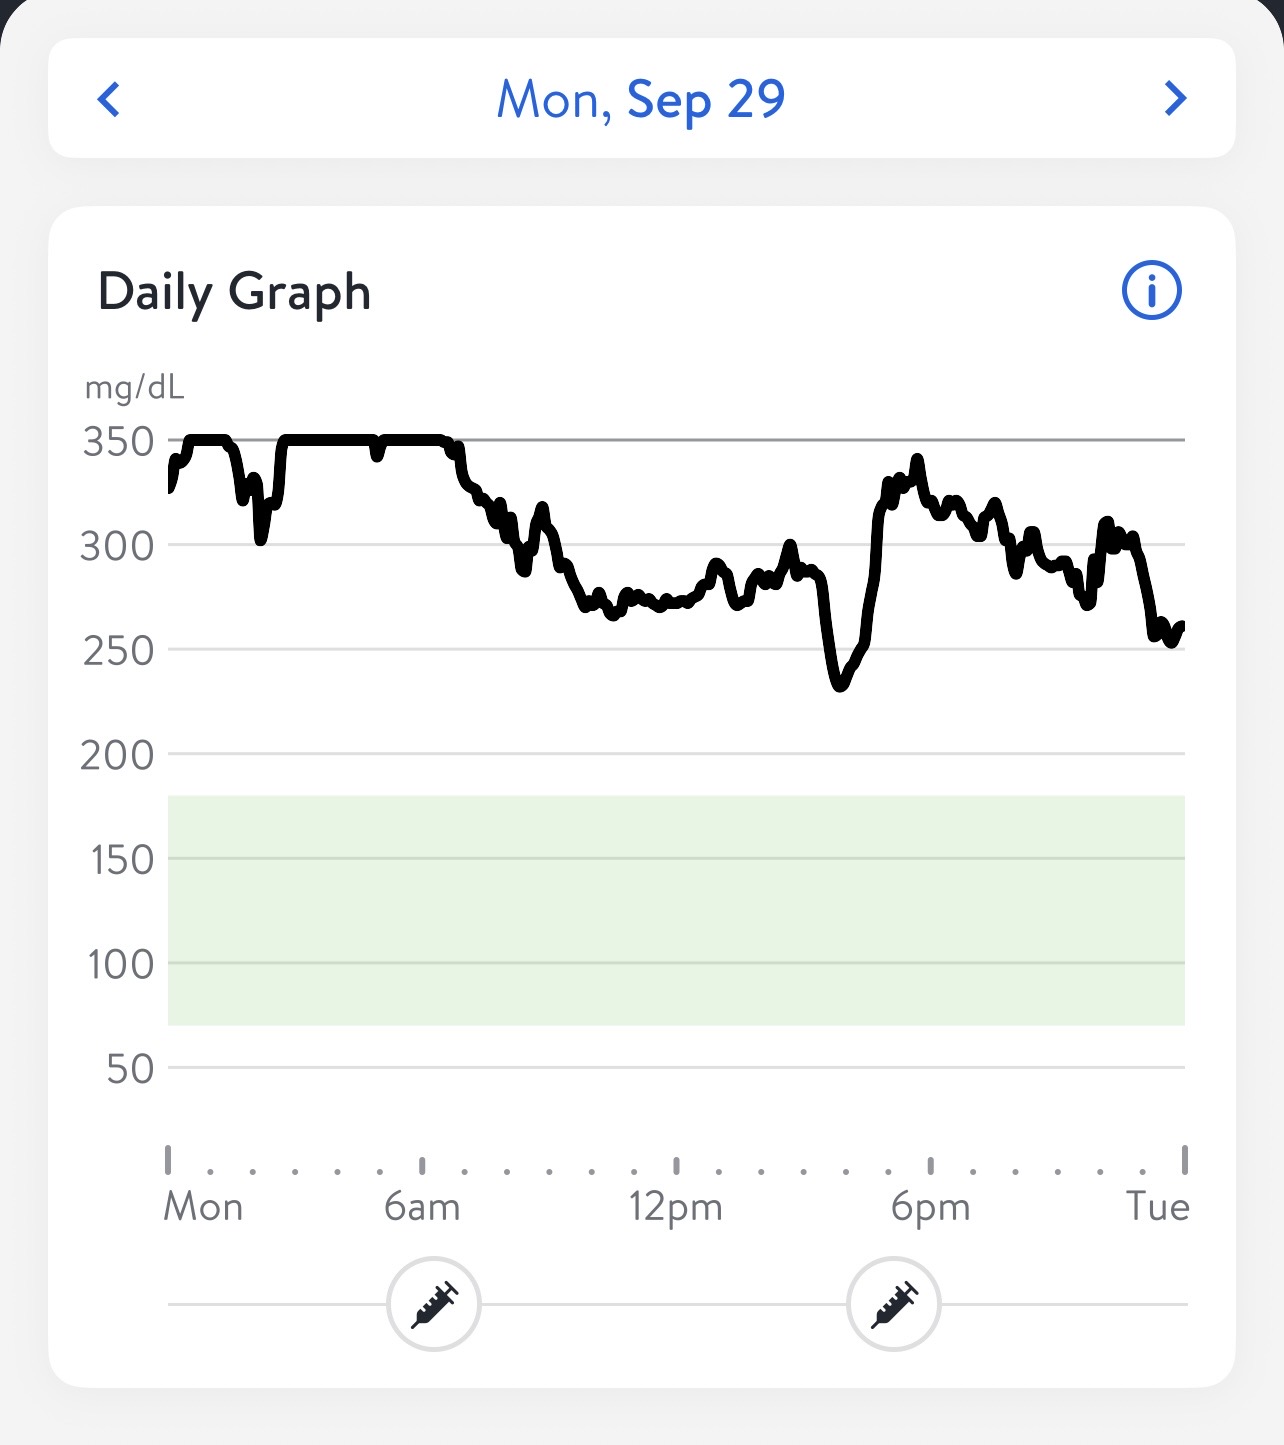Go to the previous day using left chevron
Image resolution: width=1284 pixels, height=1445 pixels.
point(109,99)
